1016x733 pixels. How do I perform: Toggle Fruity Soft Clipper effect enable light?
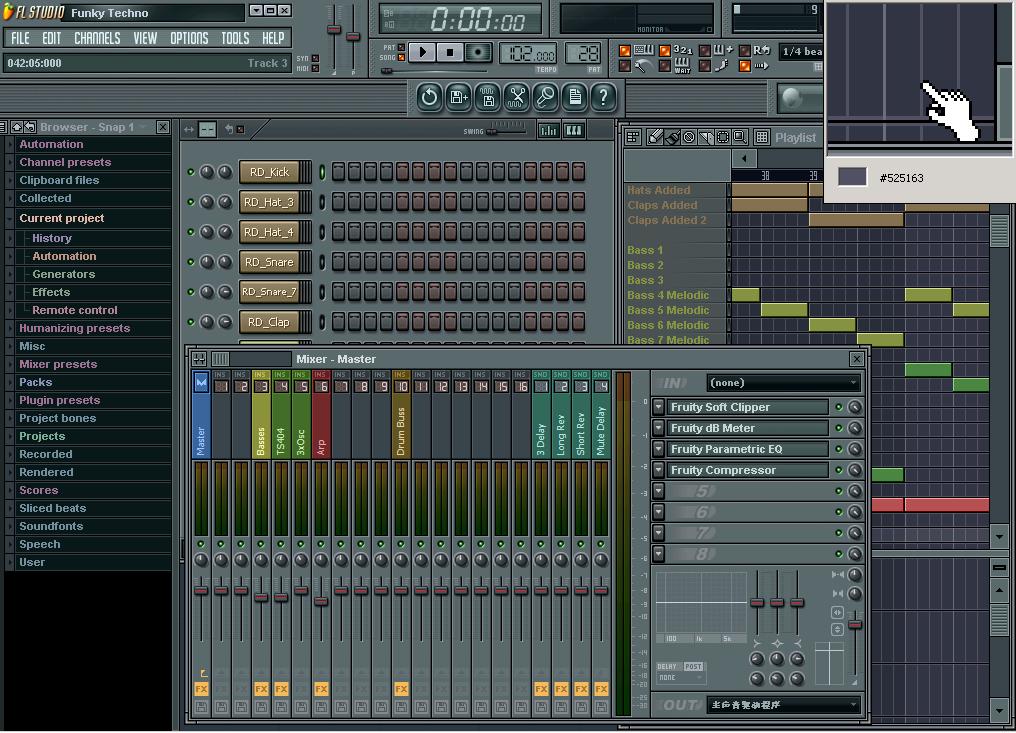(838, 407)
